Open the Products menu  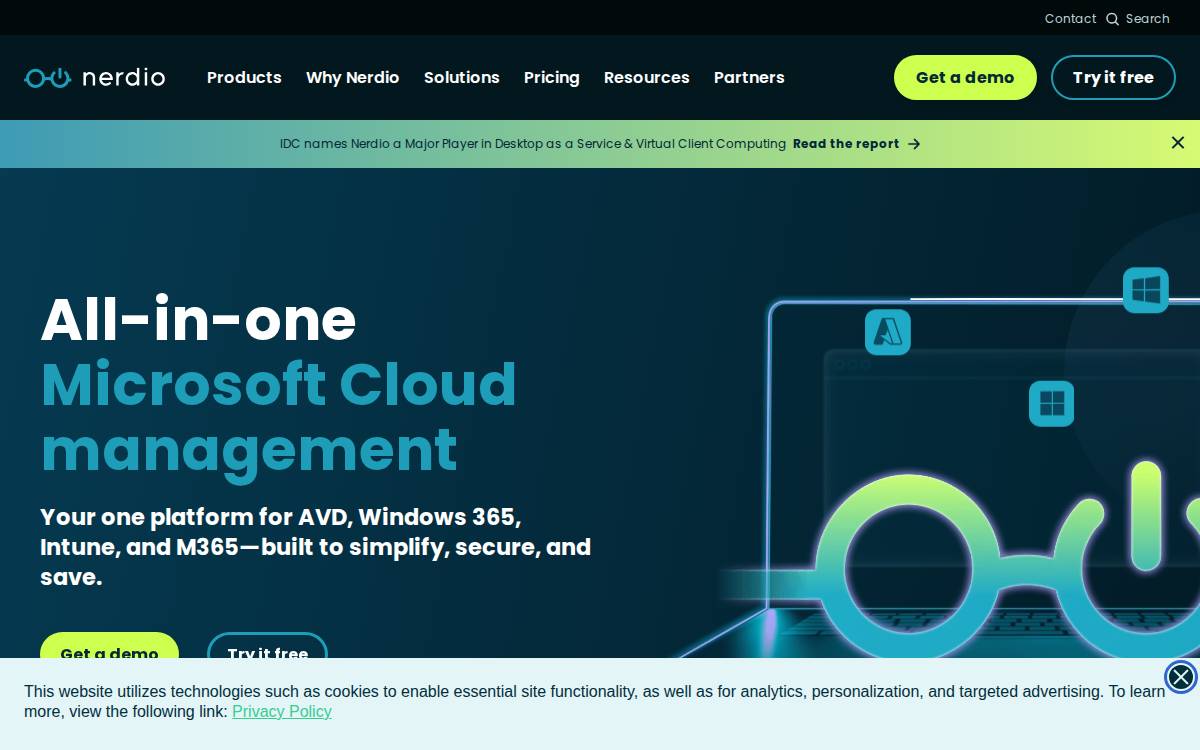244,77
